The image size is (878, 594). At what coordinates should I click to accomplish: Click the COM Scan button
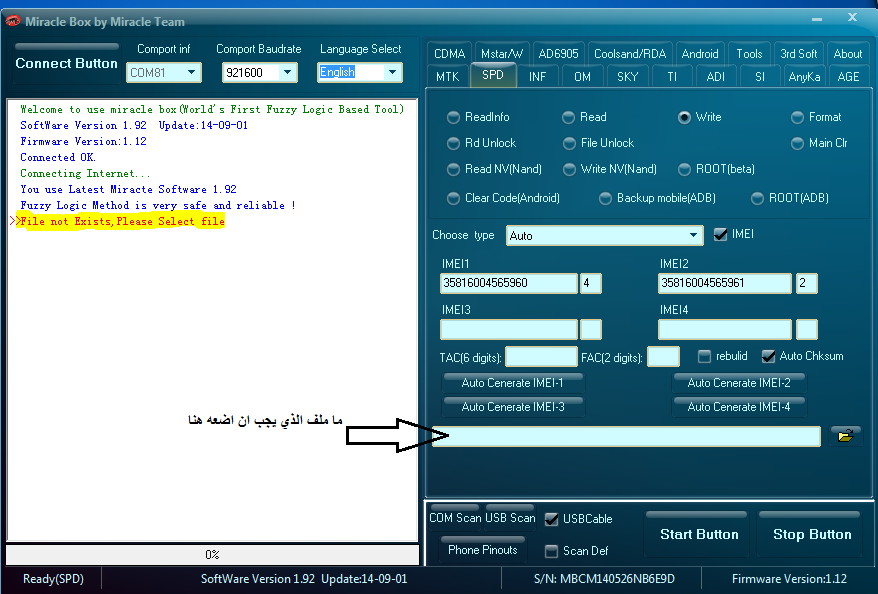(455, 518)
